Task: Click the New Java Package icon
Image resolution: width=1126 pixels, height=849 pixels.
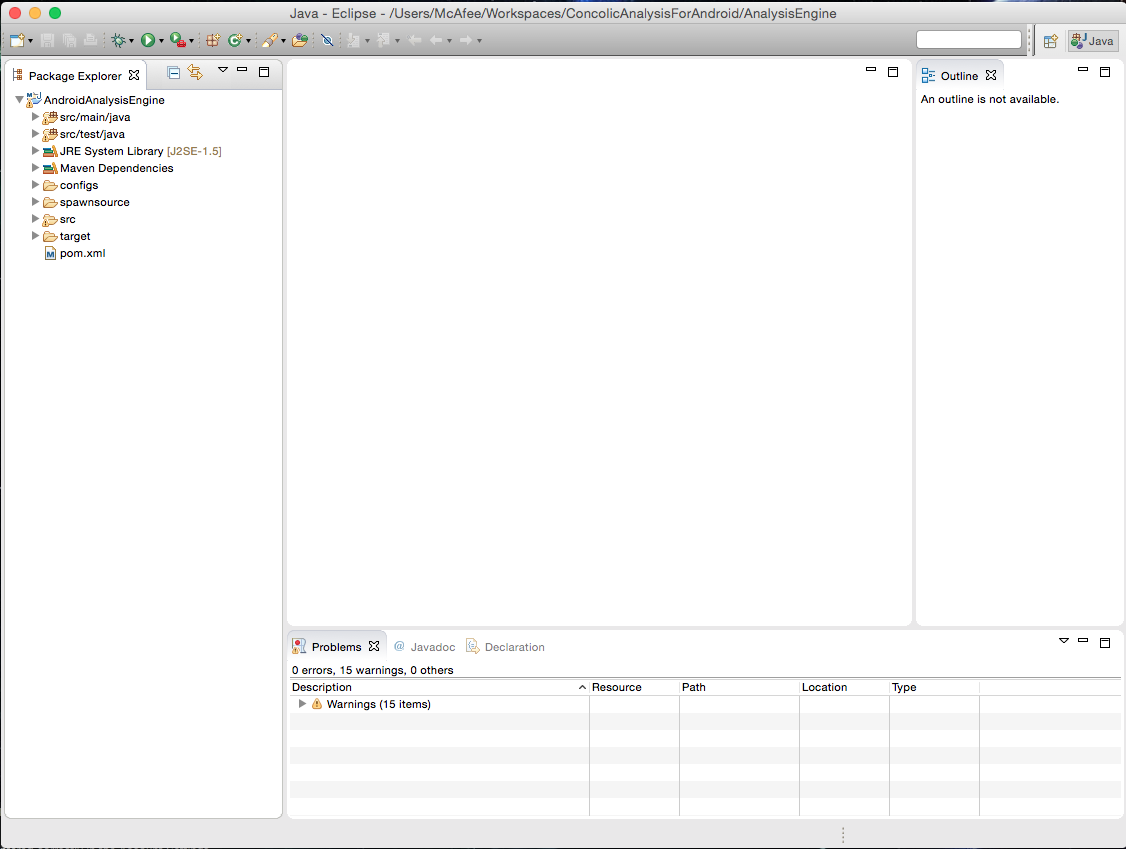Action: (213, 40)
